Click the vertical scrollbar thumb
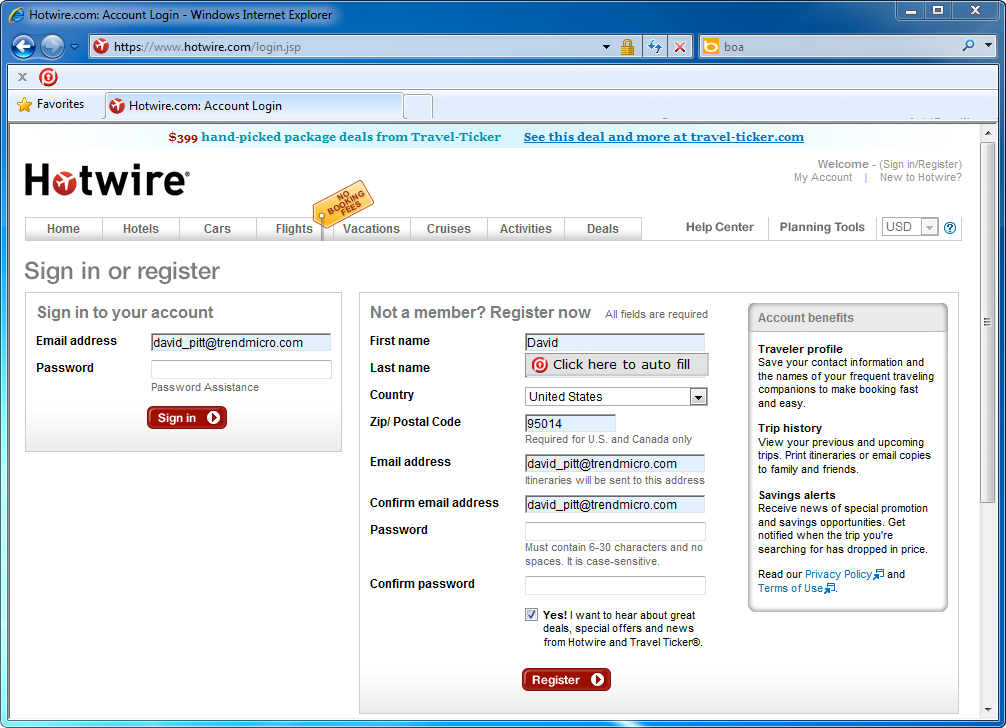The width and height of the screenshot is (1006, 728). (x=988, y=322)
